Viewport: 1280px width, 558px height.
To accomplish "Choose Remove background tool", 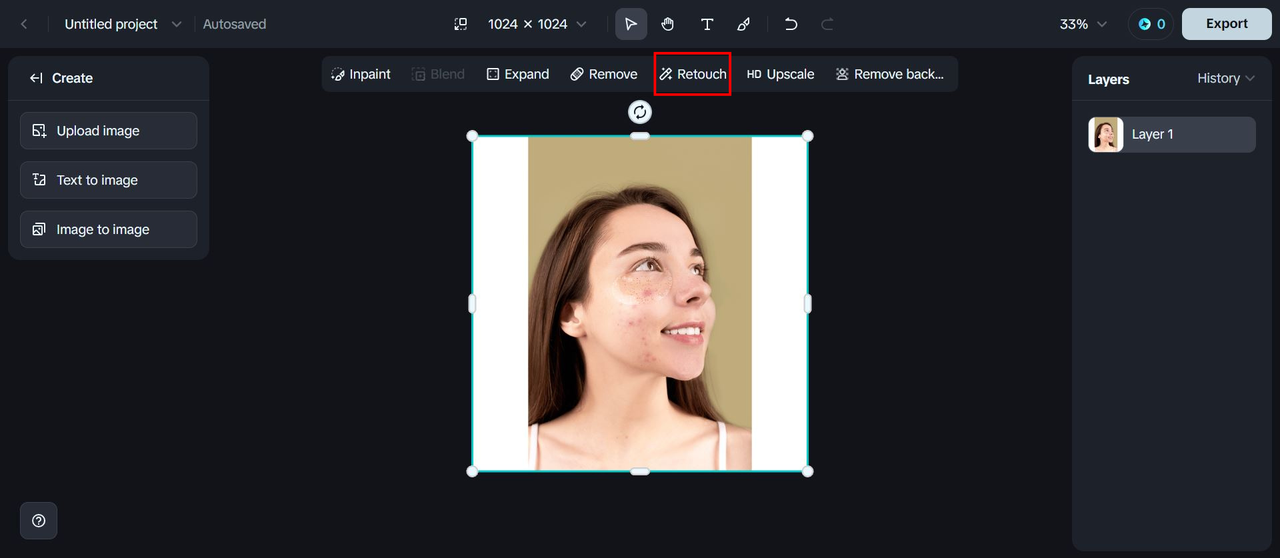I will 890,74.
